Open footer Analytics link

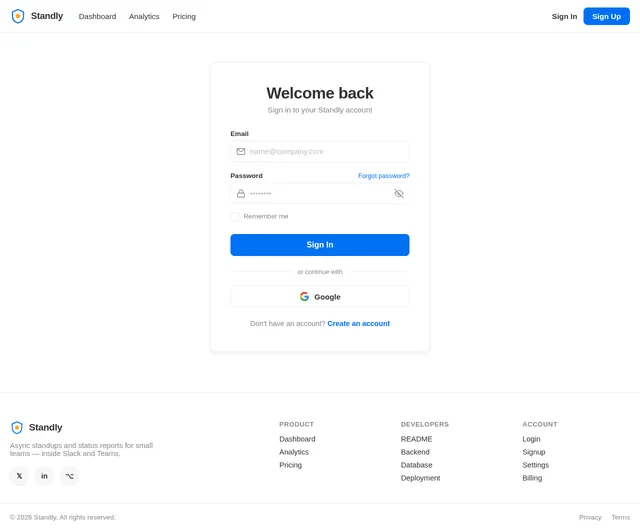tap(294, 452)
